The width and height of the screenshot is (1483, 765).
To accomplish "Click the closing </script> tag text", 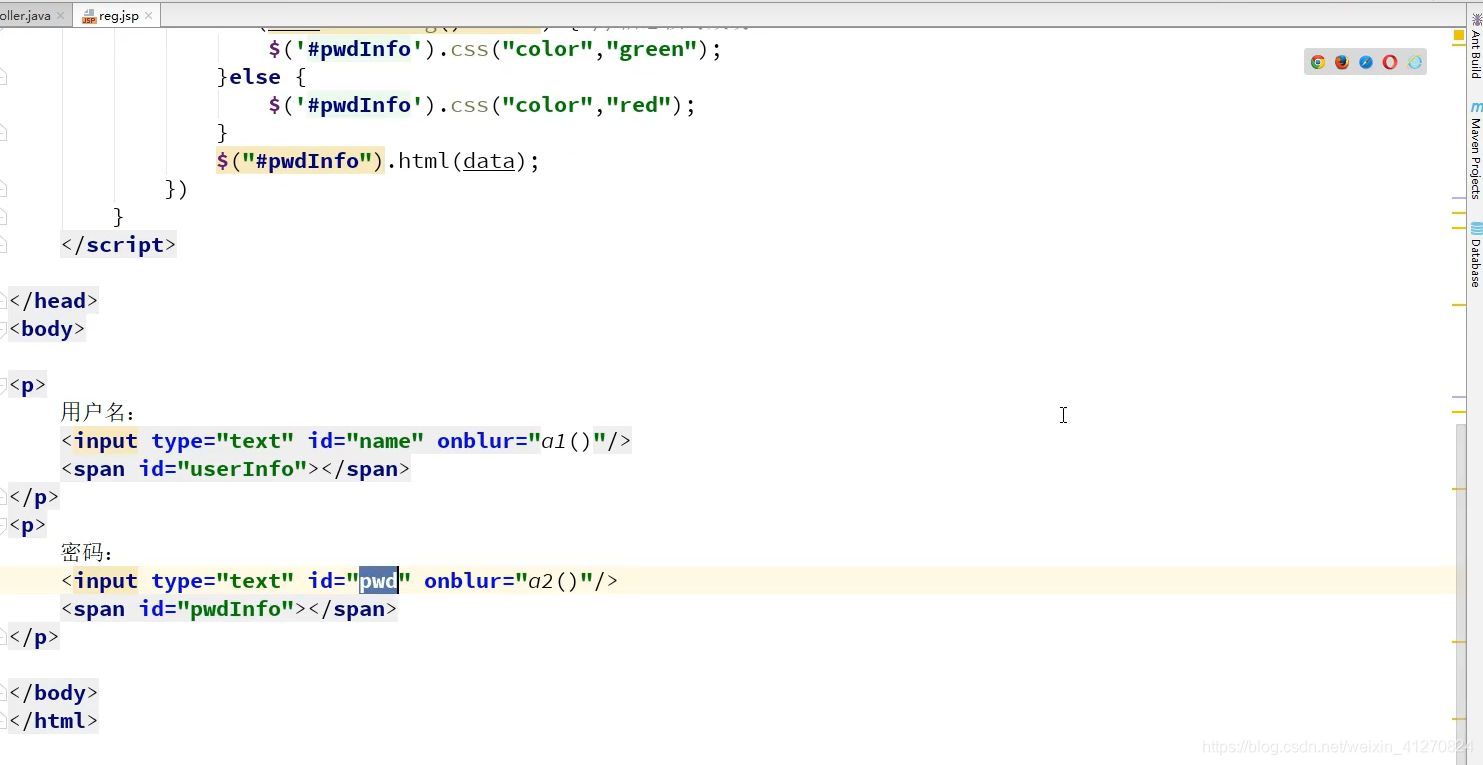I will (119, 245).
